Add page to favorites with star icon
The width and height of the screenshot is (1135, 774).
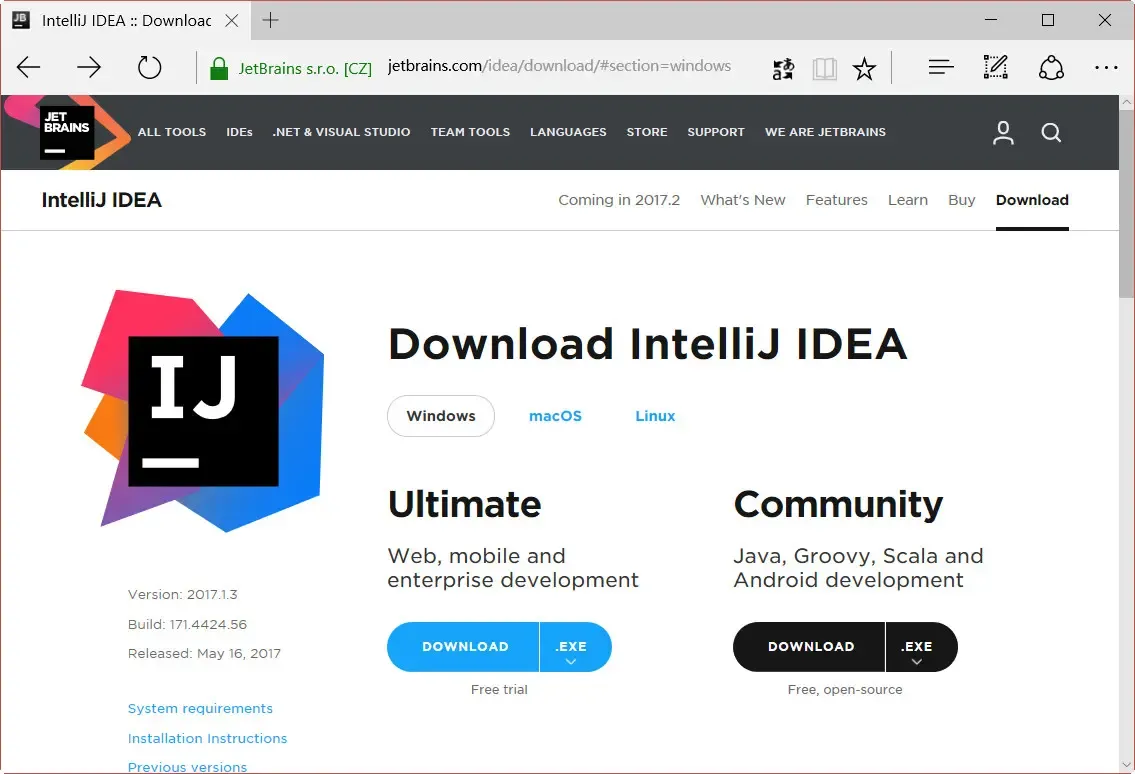coord(864,69)
